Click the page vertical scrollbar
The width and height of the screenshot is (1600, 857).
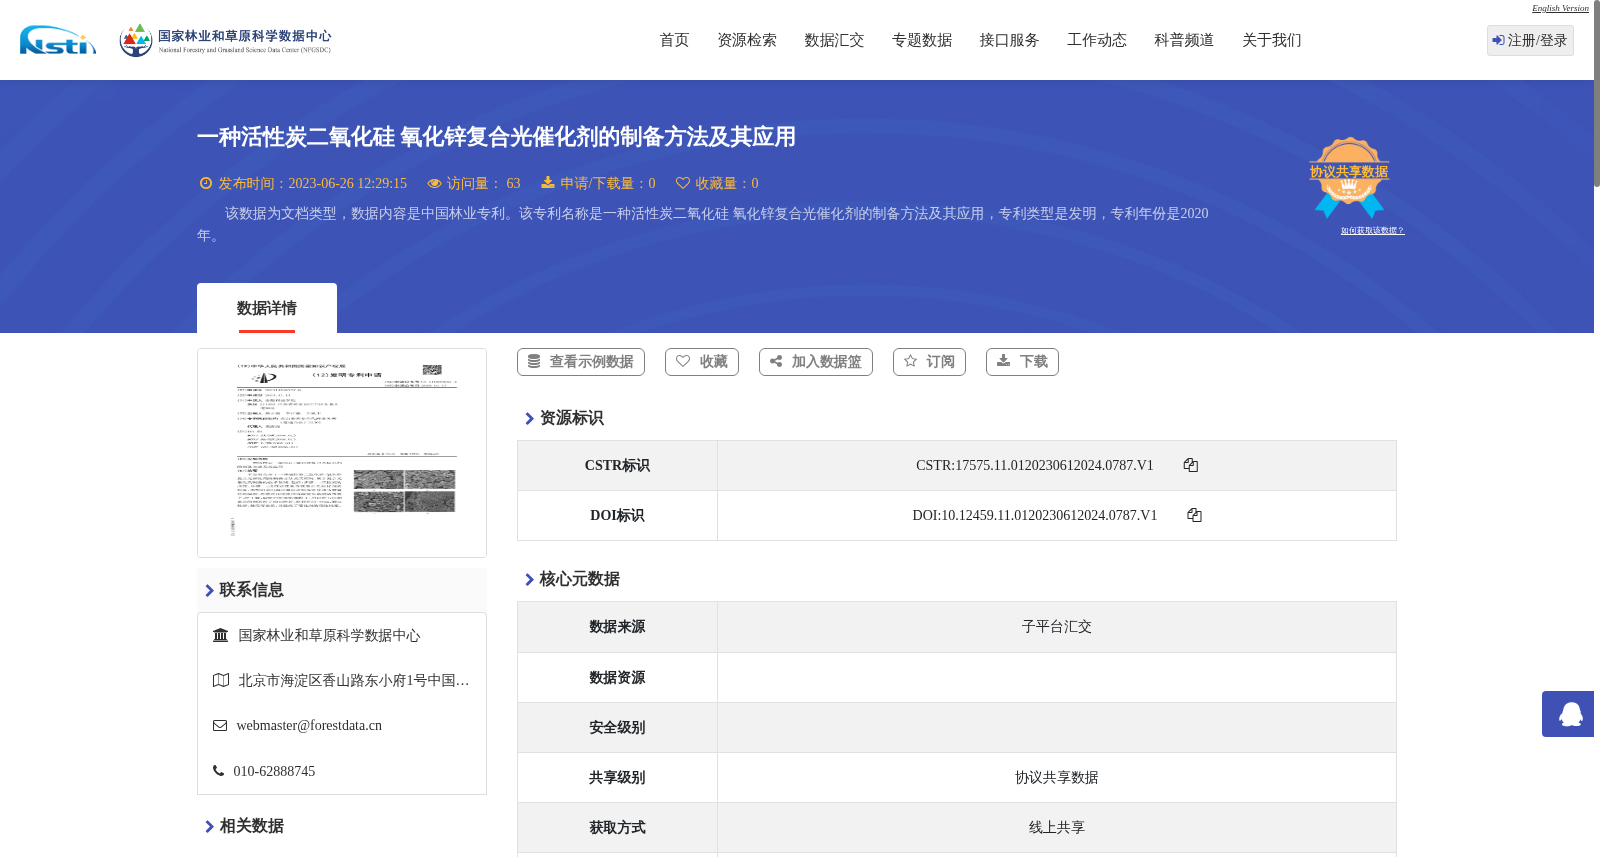1597,95
